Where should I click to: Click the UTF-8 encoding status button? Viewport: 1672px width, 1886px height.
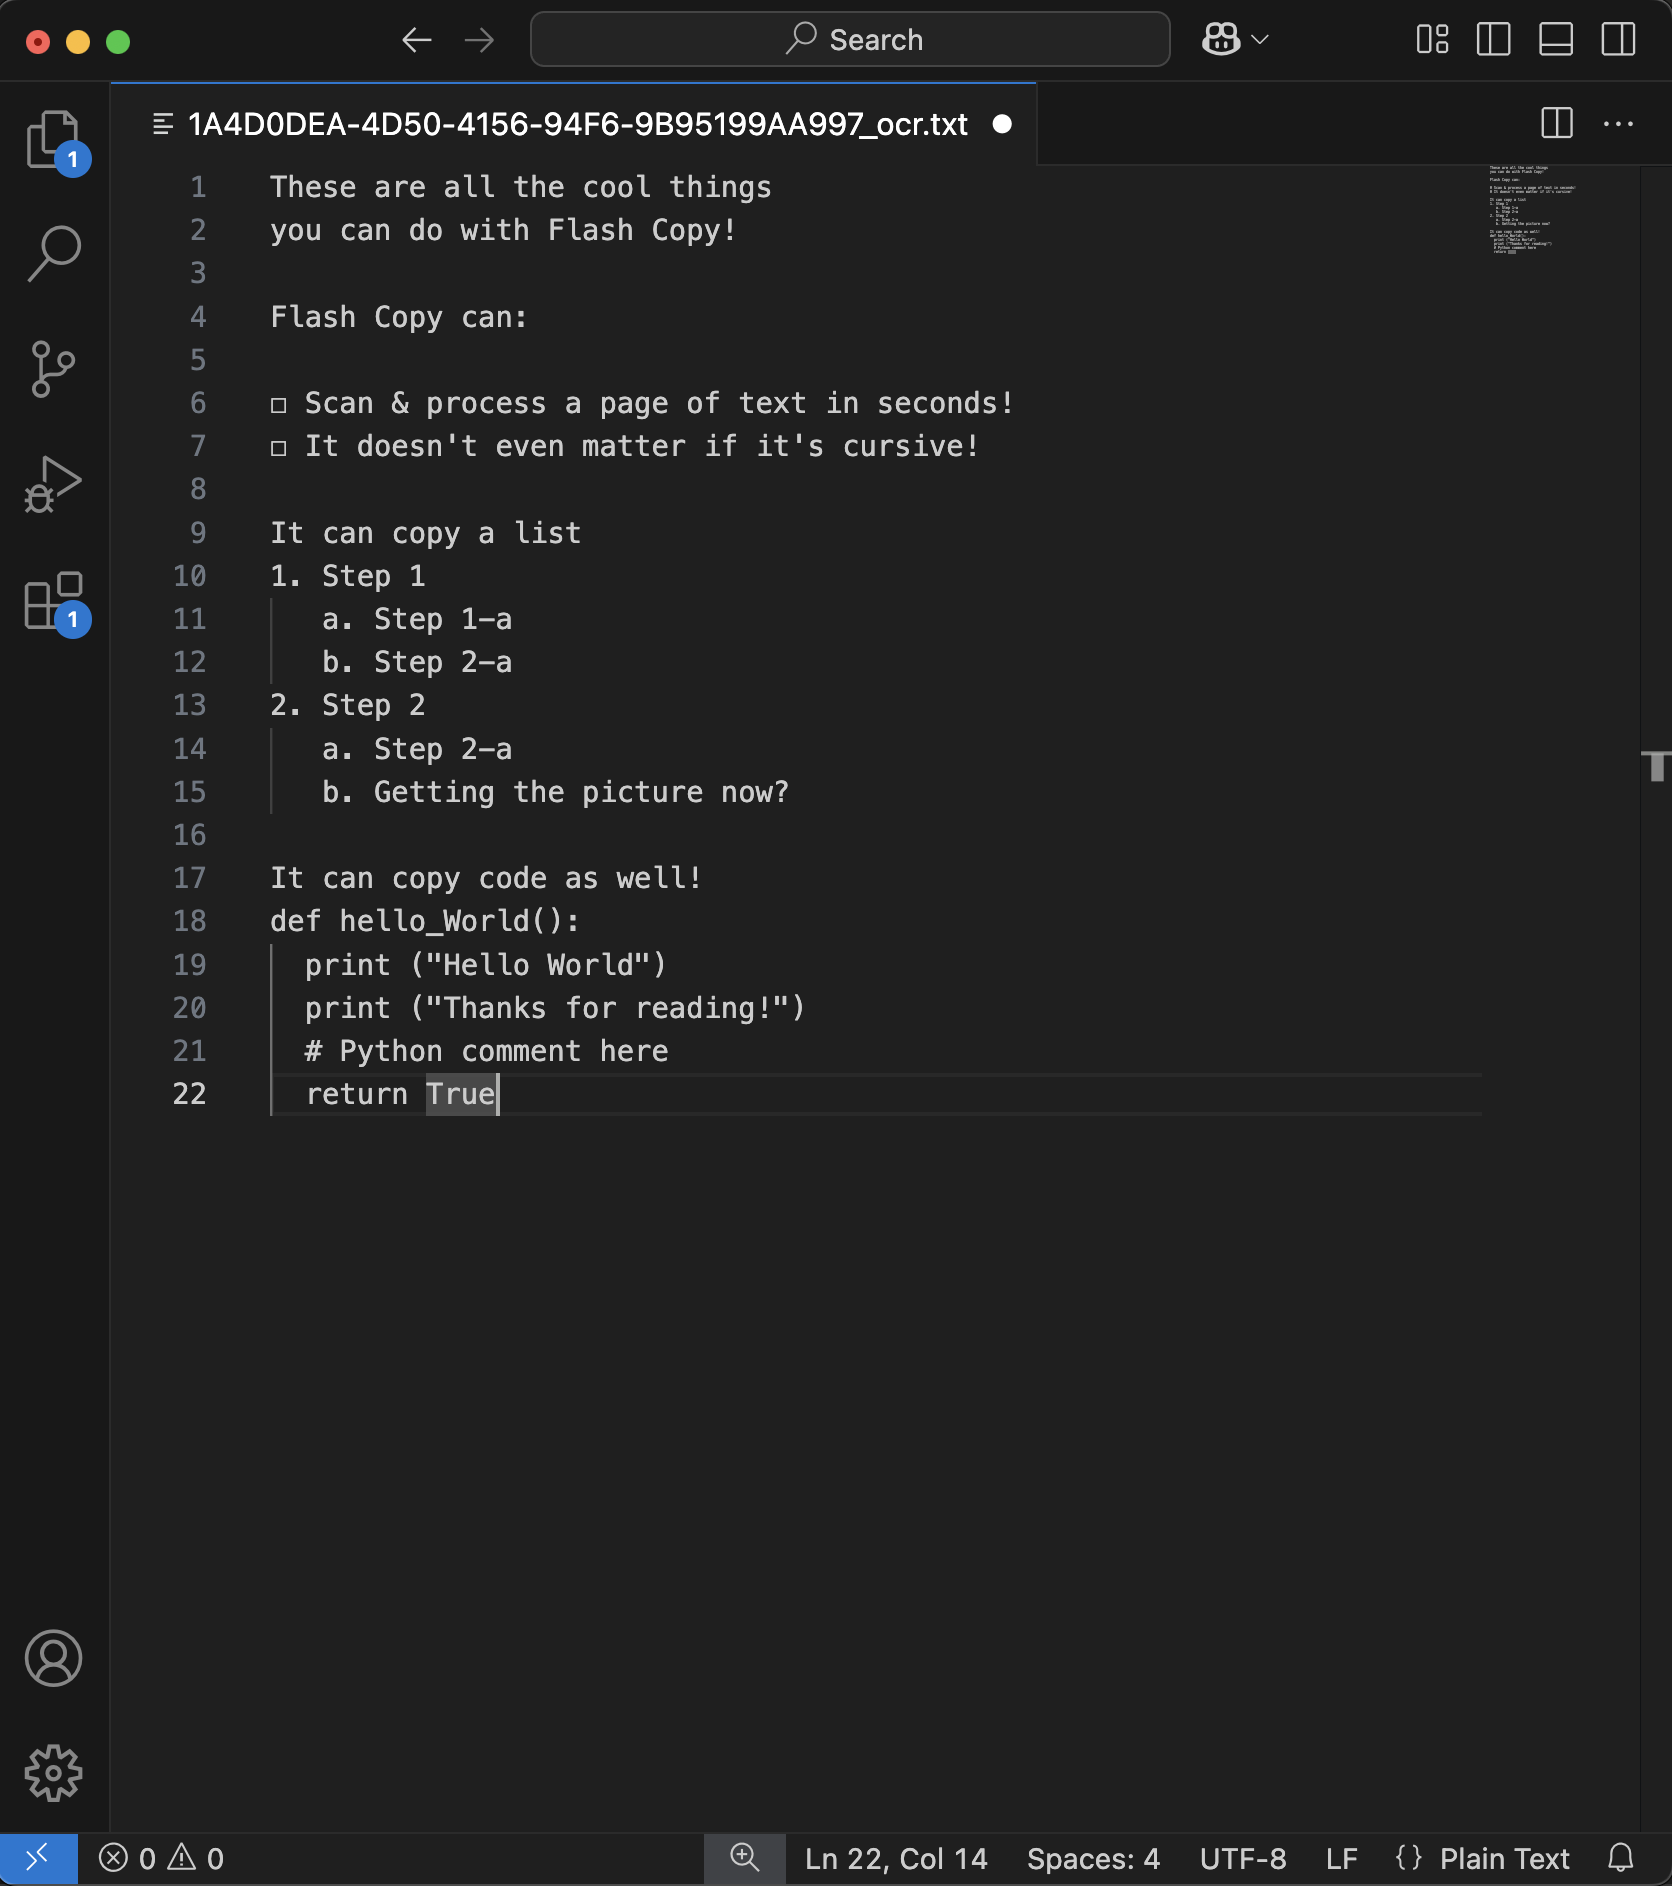tap(1242, 1858)
